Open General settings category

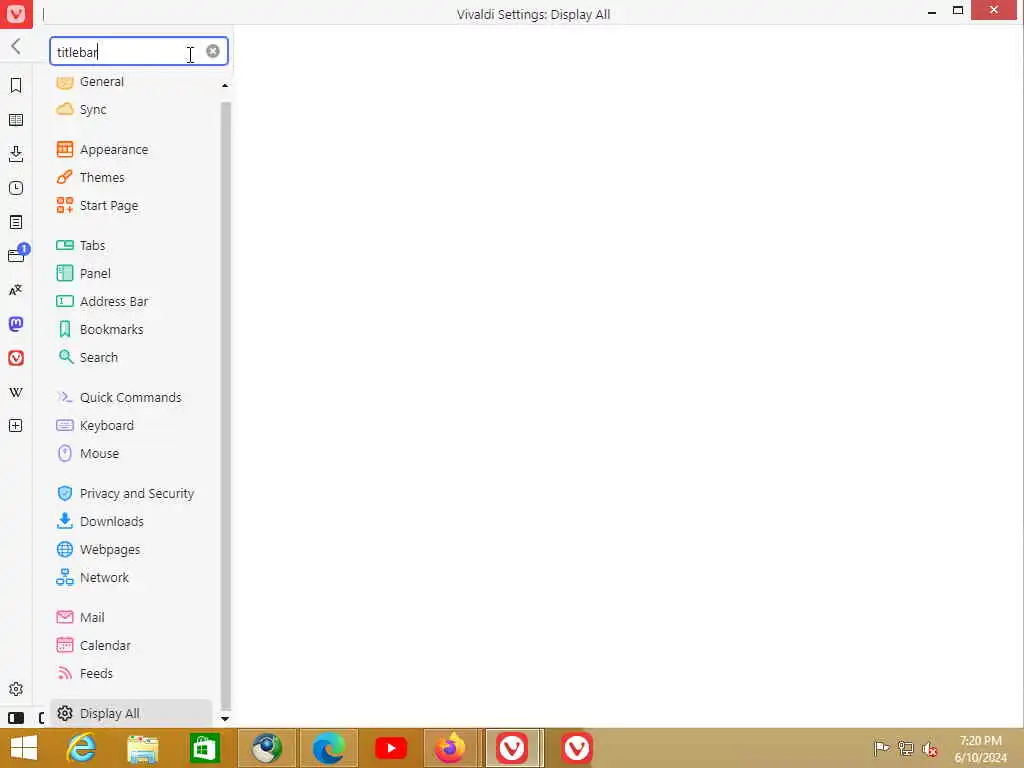131,82
